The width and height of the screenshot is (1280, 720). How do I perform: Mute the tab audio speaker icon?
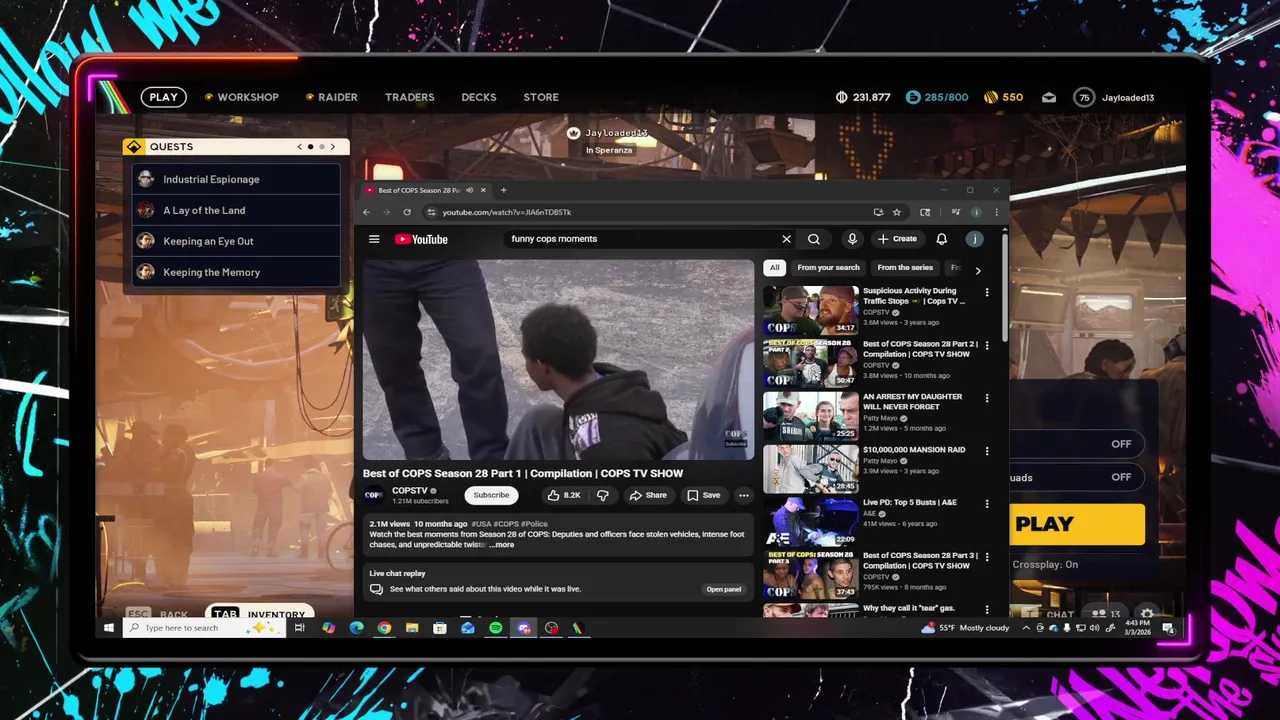[469, 190]
